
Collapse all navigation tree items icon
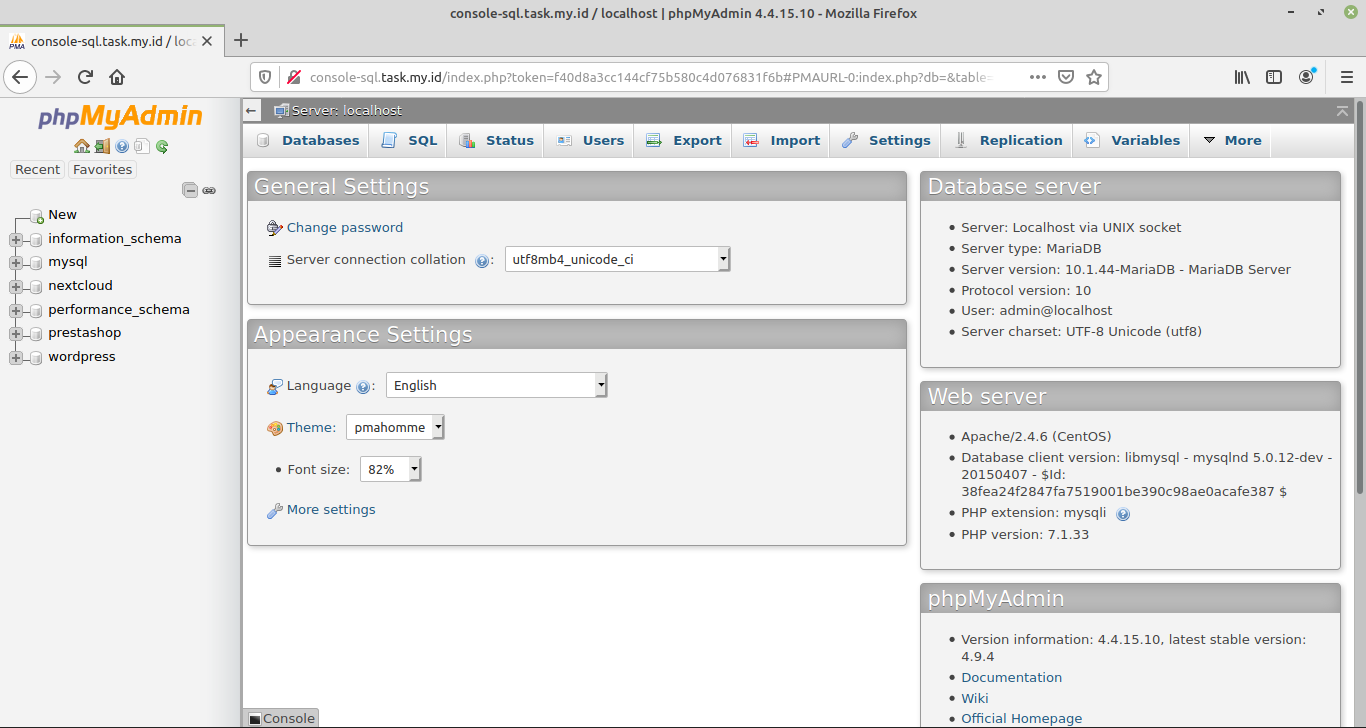190,190
